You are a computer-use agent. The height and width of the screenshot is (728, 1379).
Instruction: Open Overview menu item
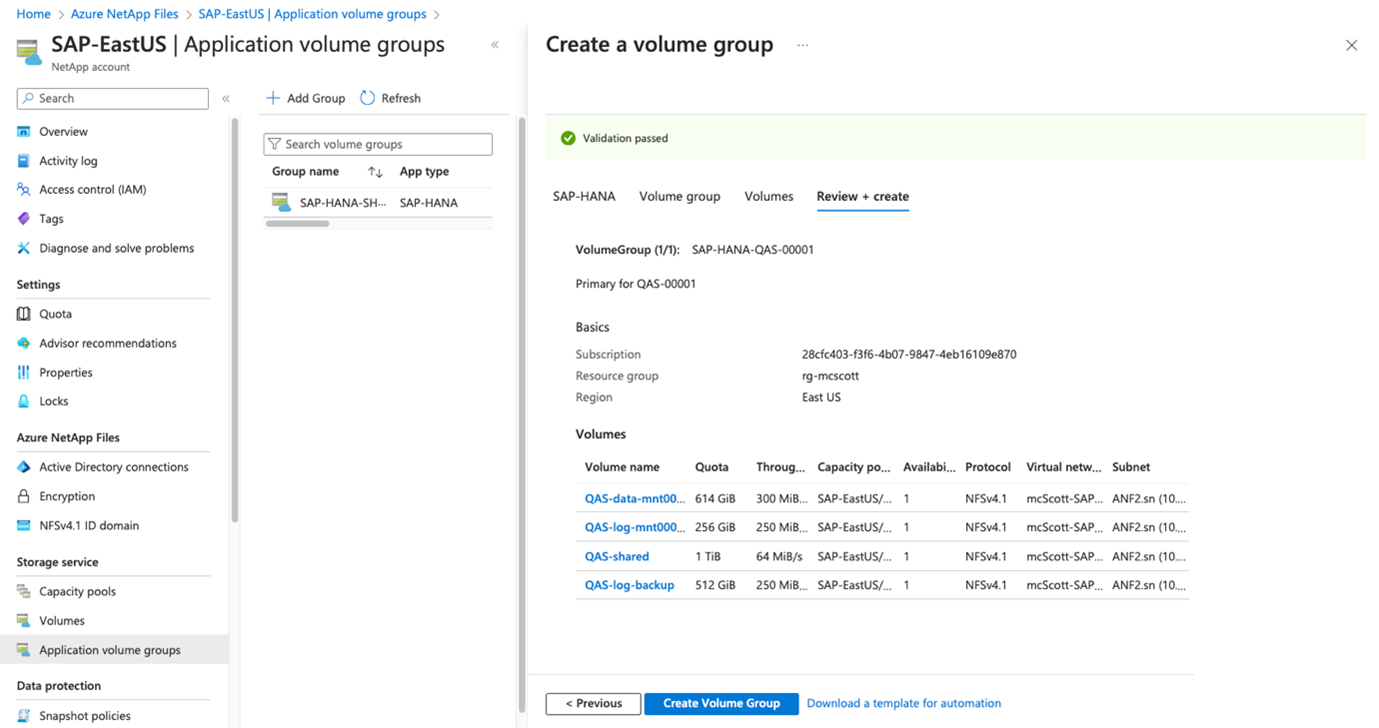63,131
